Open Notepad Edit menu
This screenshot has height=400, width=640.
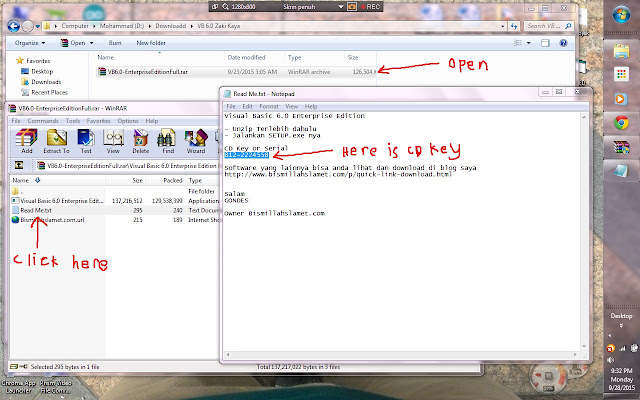[247, 107]
